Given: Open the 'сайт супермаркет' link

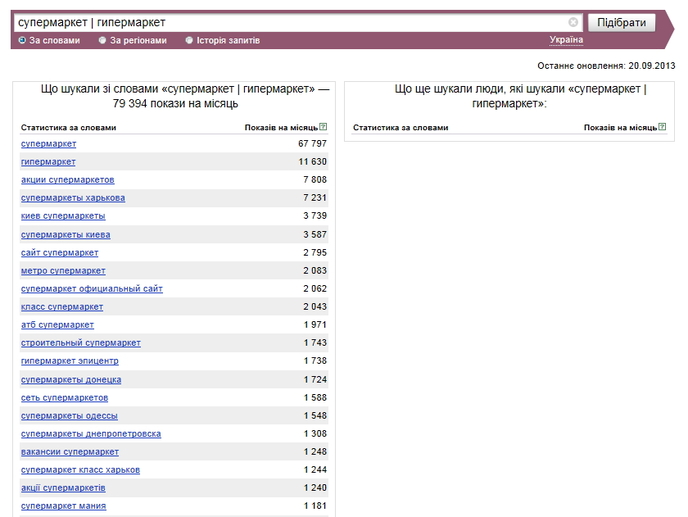Looking at the screenshot, I should coord(60,253).
